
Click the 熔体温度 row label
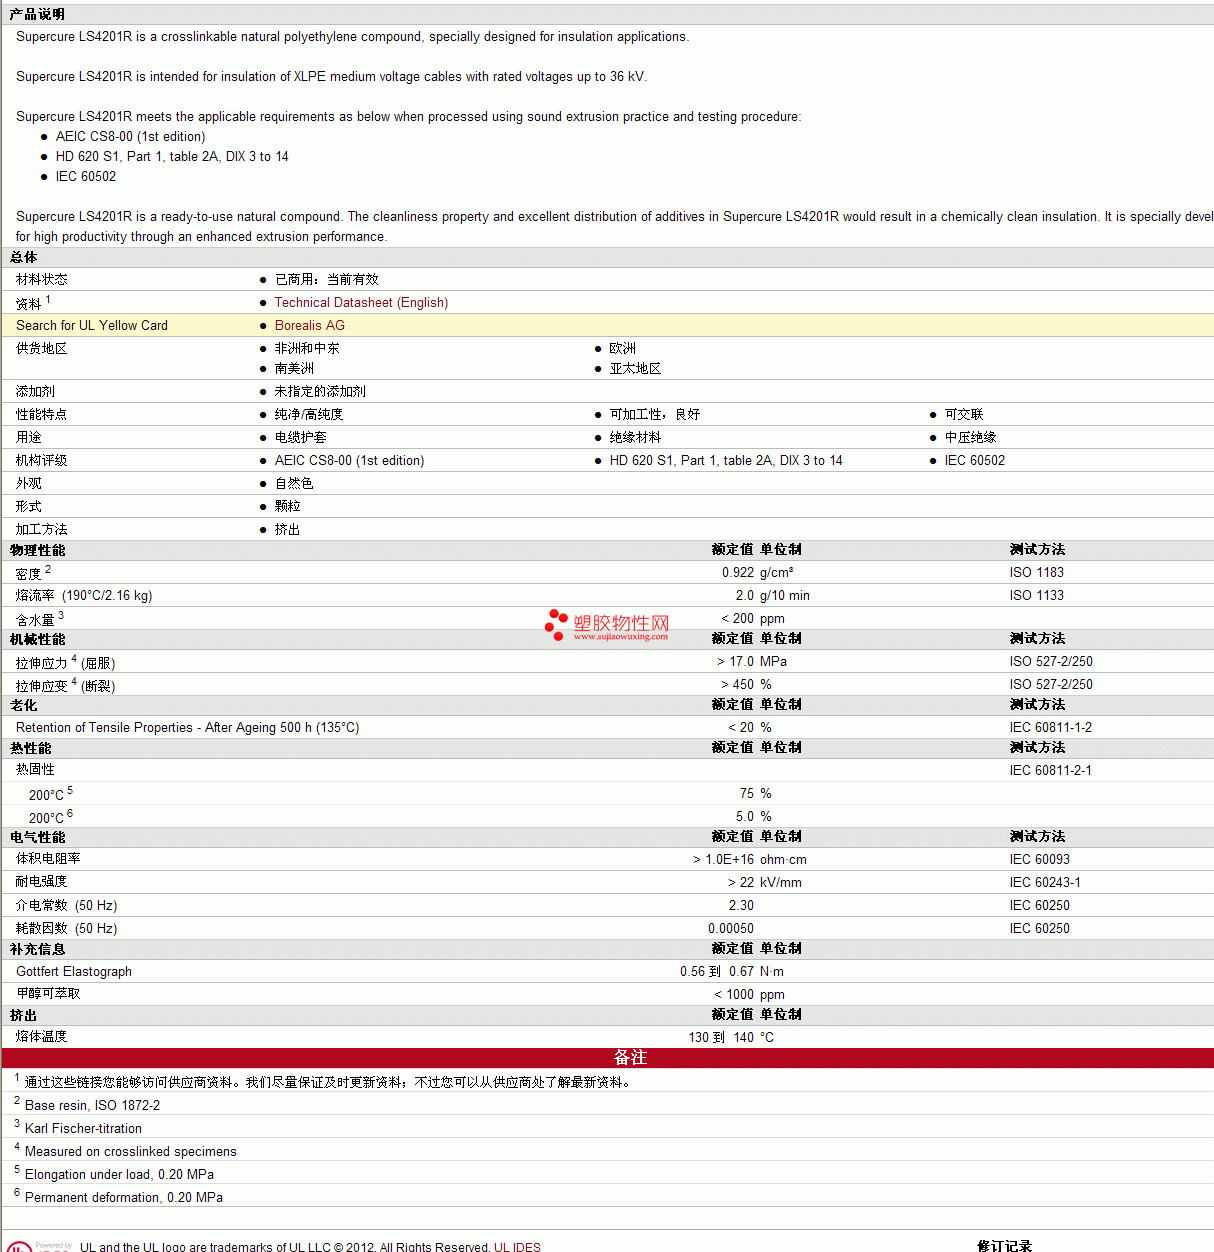point(42,1036)
